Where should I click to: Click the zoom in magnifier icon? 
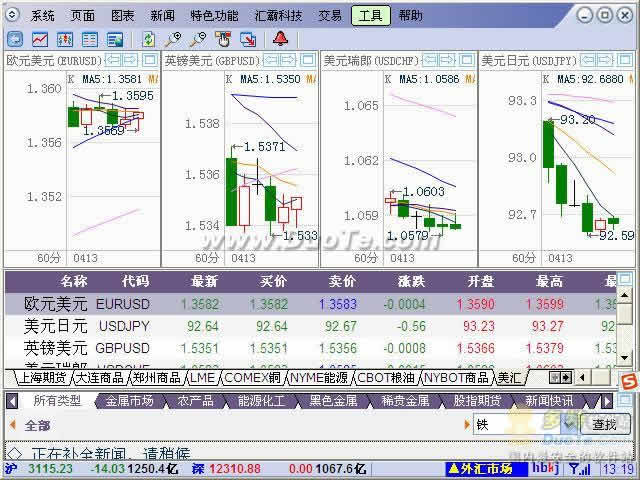point(173,39)
